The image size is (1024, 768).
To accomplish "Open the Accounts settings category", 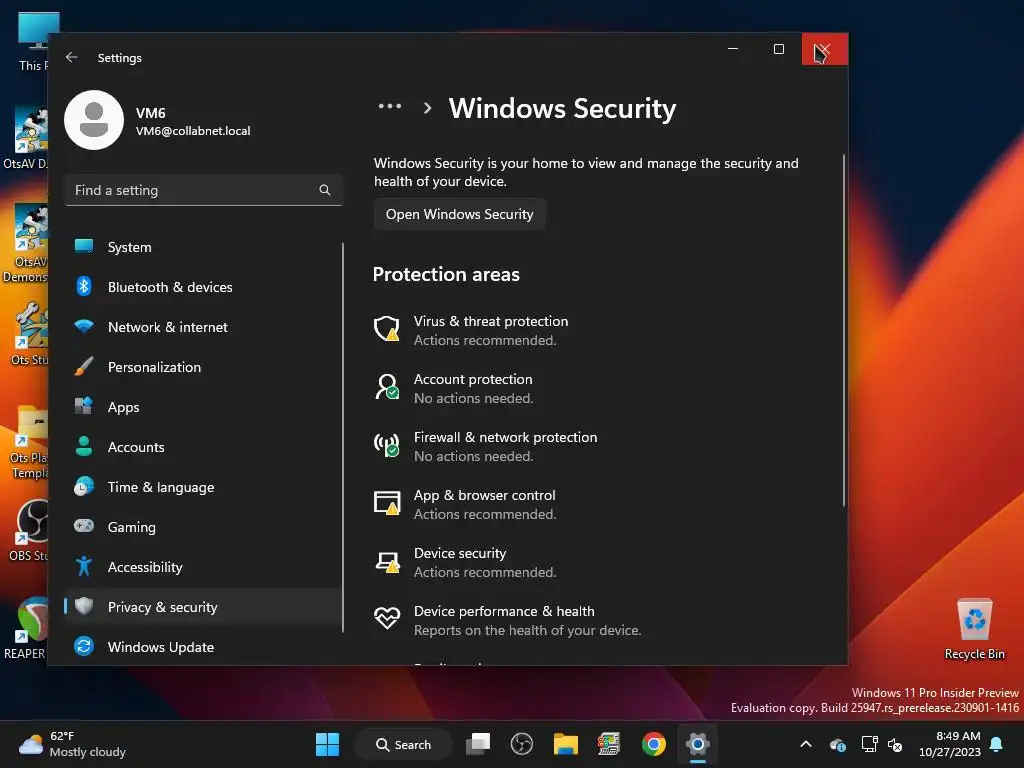I will [202, 447].
